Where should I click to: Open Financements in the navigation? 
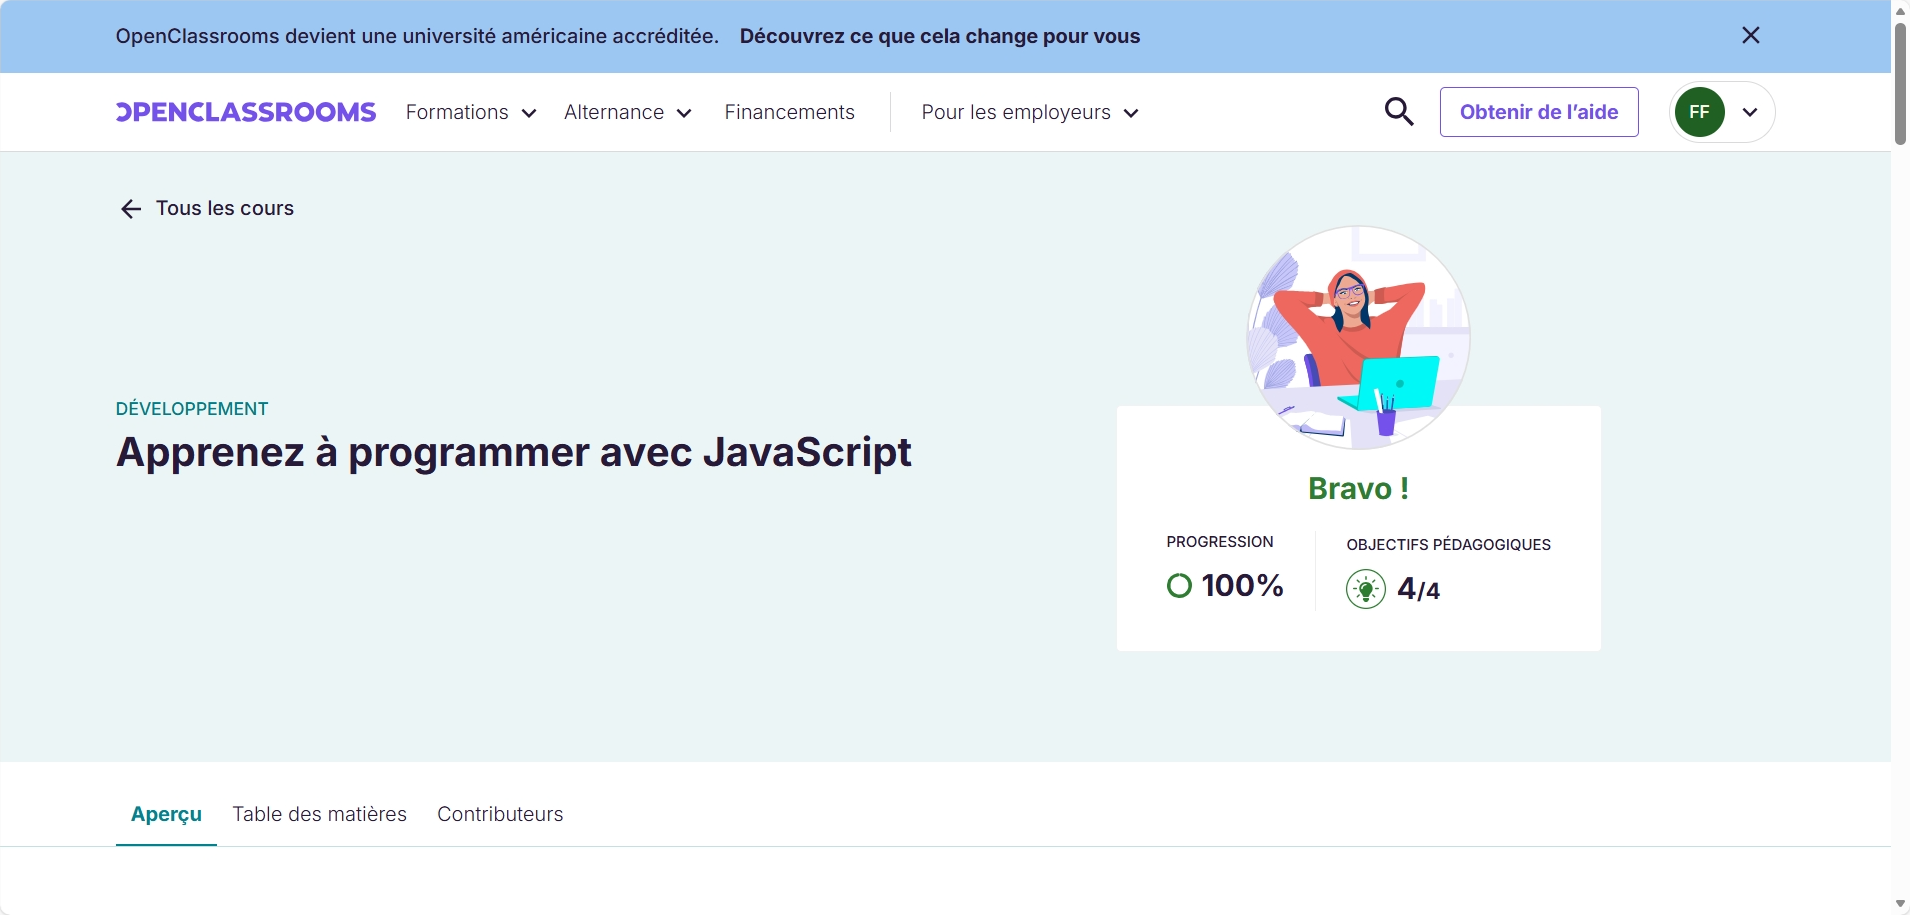pos(790,112)
